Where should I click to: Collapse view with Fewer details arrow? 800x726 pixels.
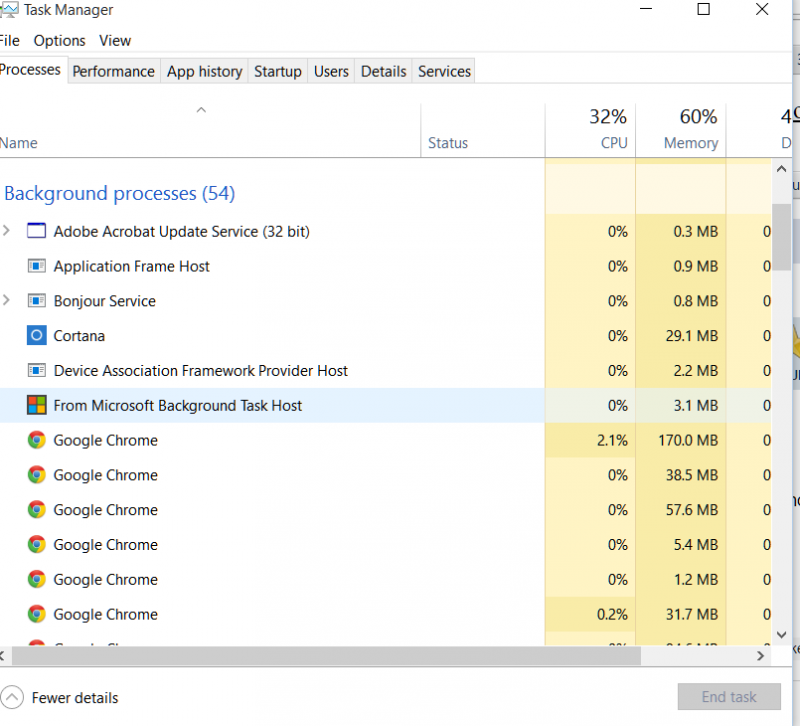coord(12,697)
